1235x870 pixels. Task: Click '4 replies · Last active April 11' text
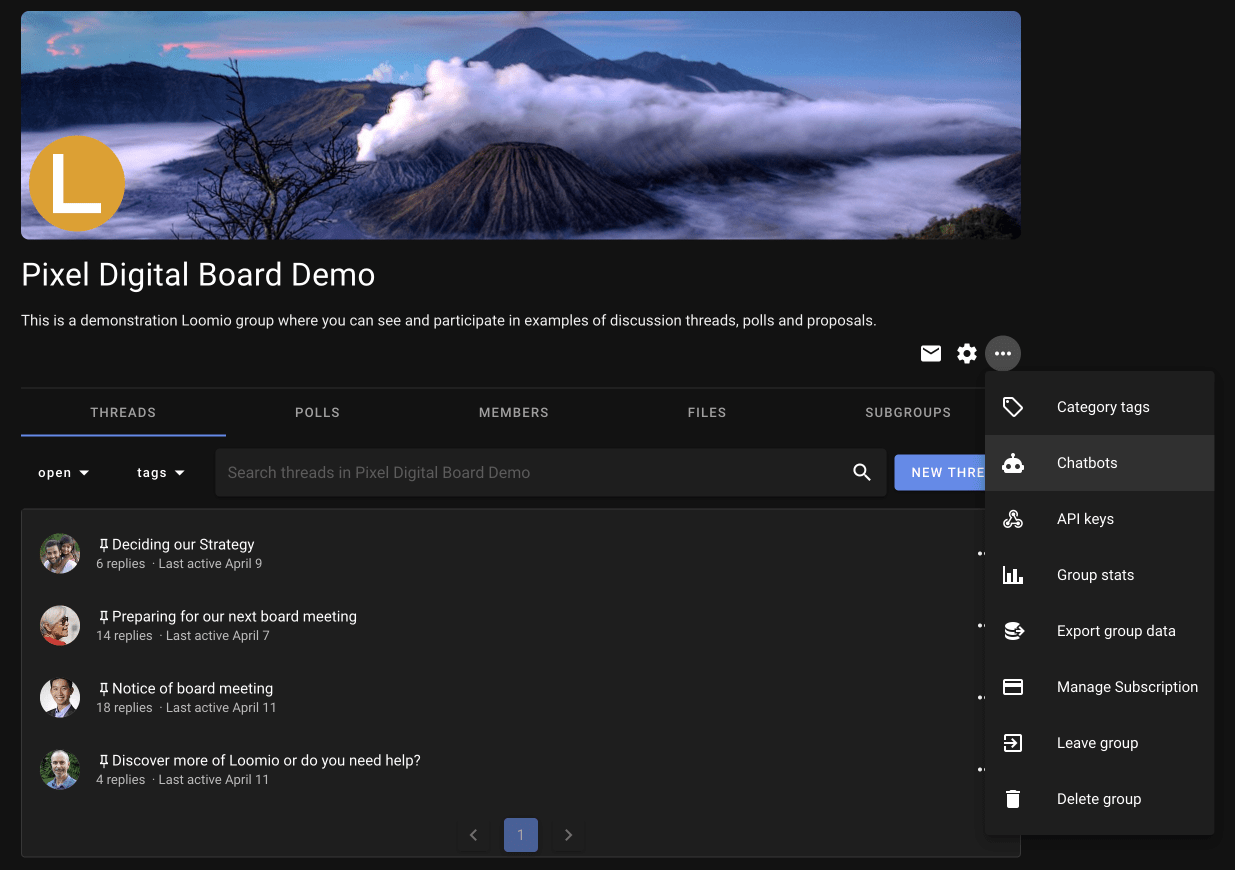pyautogui.click(x=182, y=780)
